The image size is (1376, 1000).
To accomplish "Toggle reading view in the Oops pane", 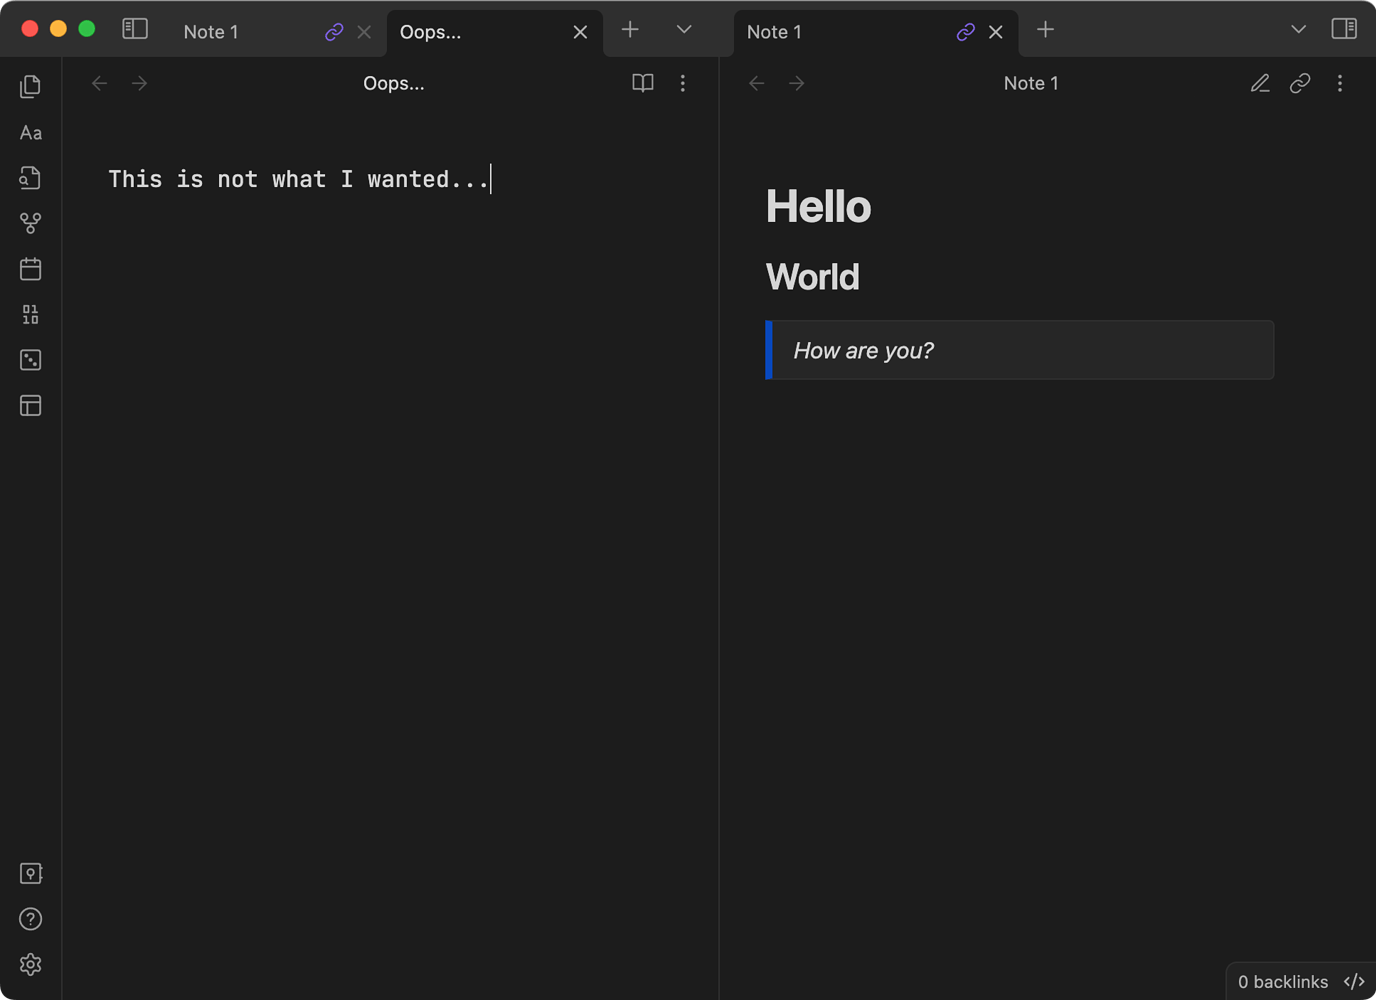I will [x=642, y=83].
